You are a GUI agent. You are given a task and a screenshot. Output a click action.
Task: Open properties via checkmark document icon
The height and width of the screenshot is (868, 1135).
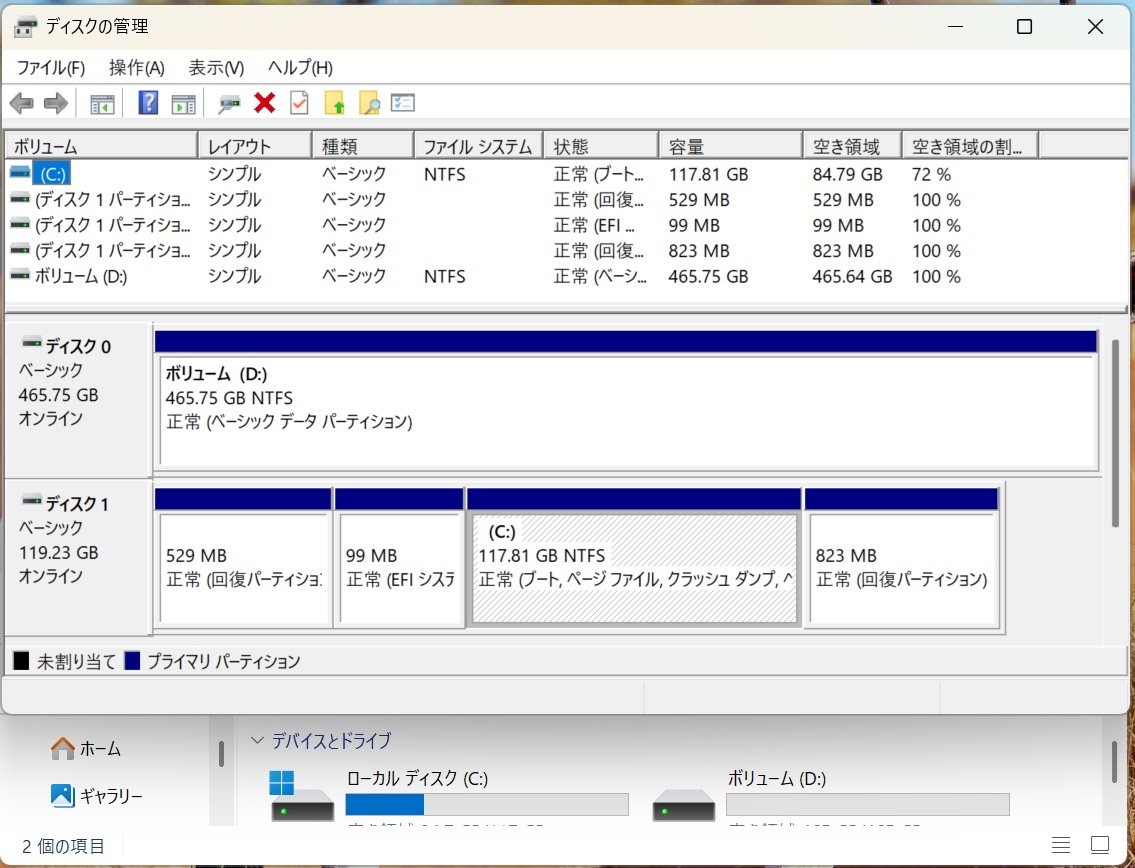click(299, 103)
